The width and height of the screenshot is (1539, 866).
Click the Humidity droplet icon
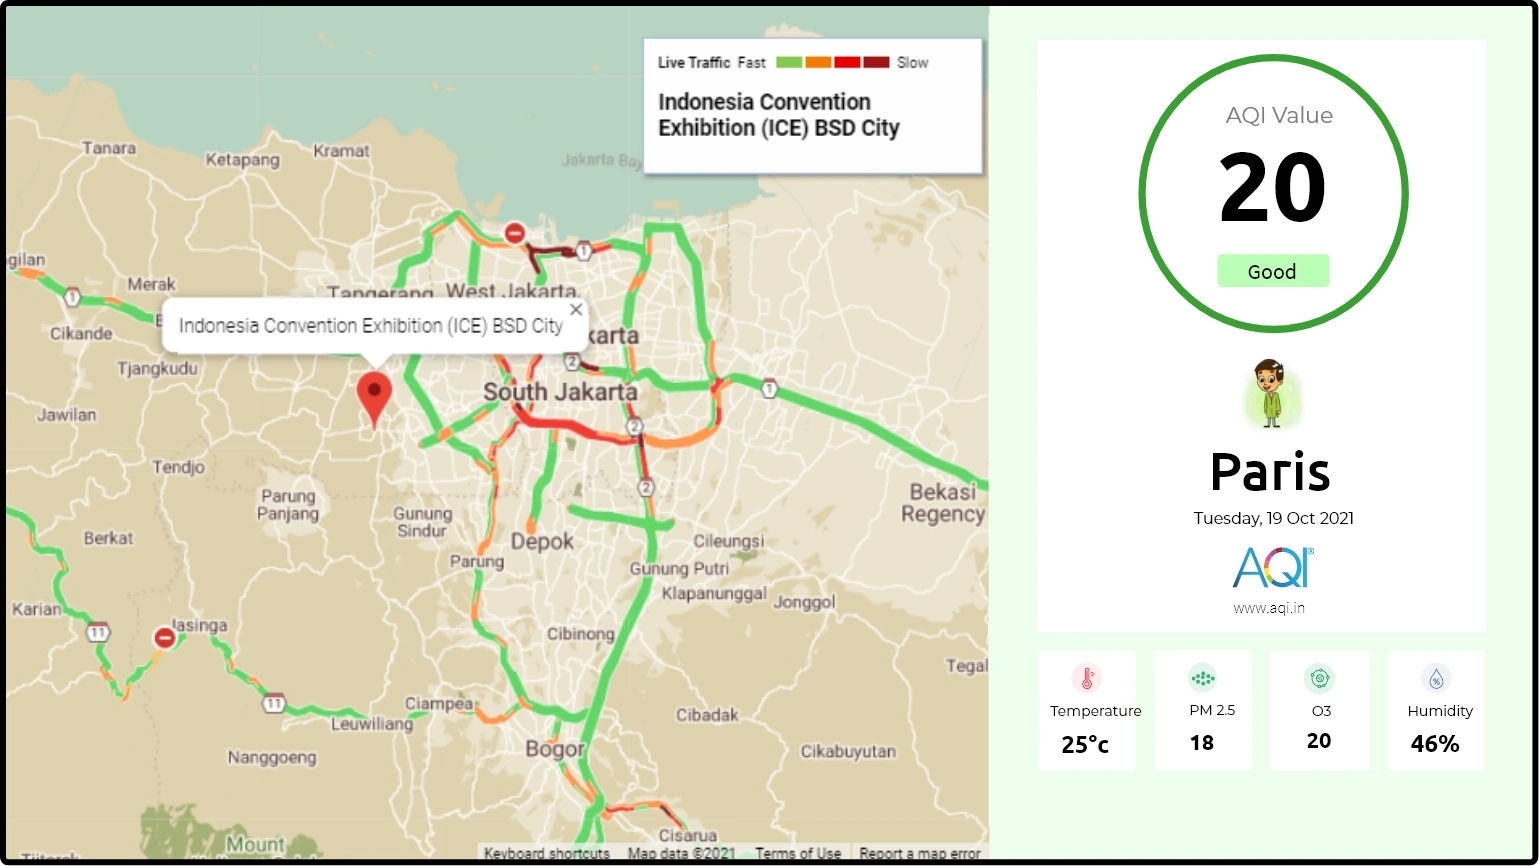pos(1436,678)
